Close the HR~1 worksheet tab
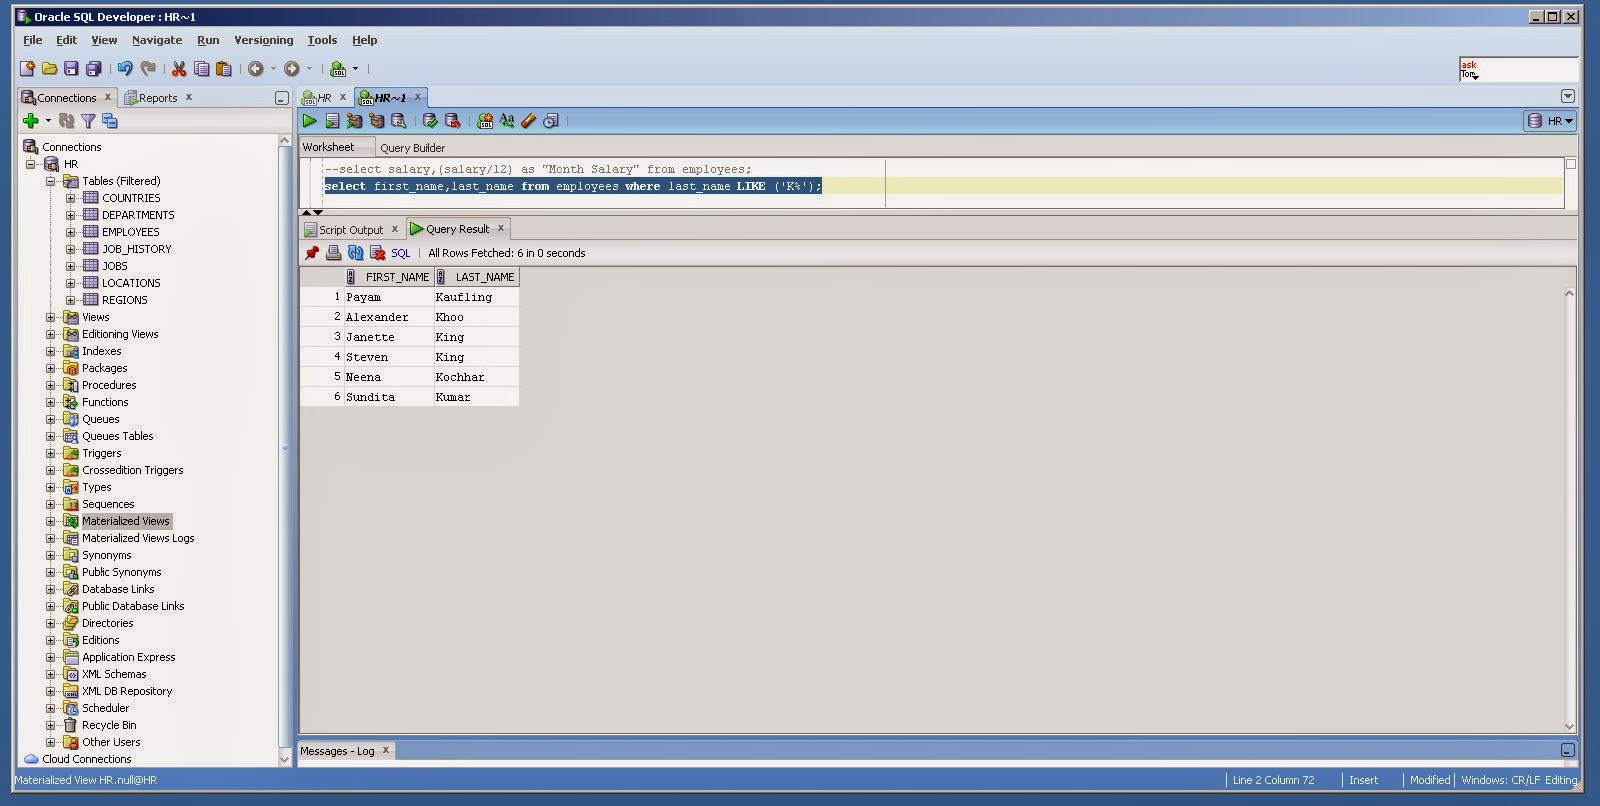Viewport: 1600px width, 806px height. click(x=418, y=97)
